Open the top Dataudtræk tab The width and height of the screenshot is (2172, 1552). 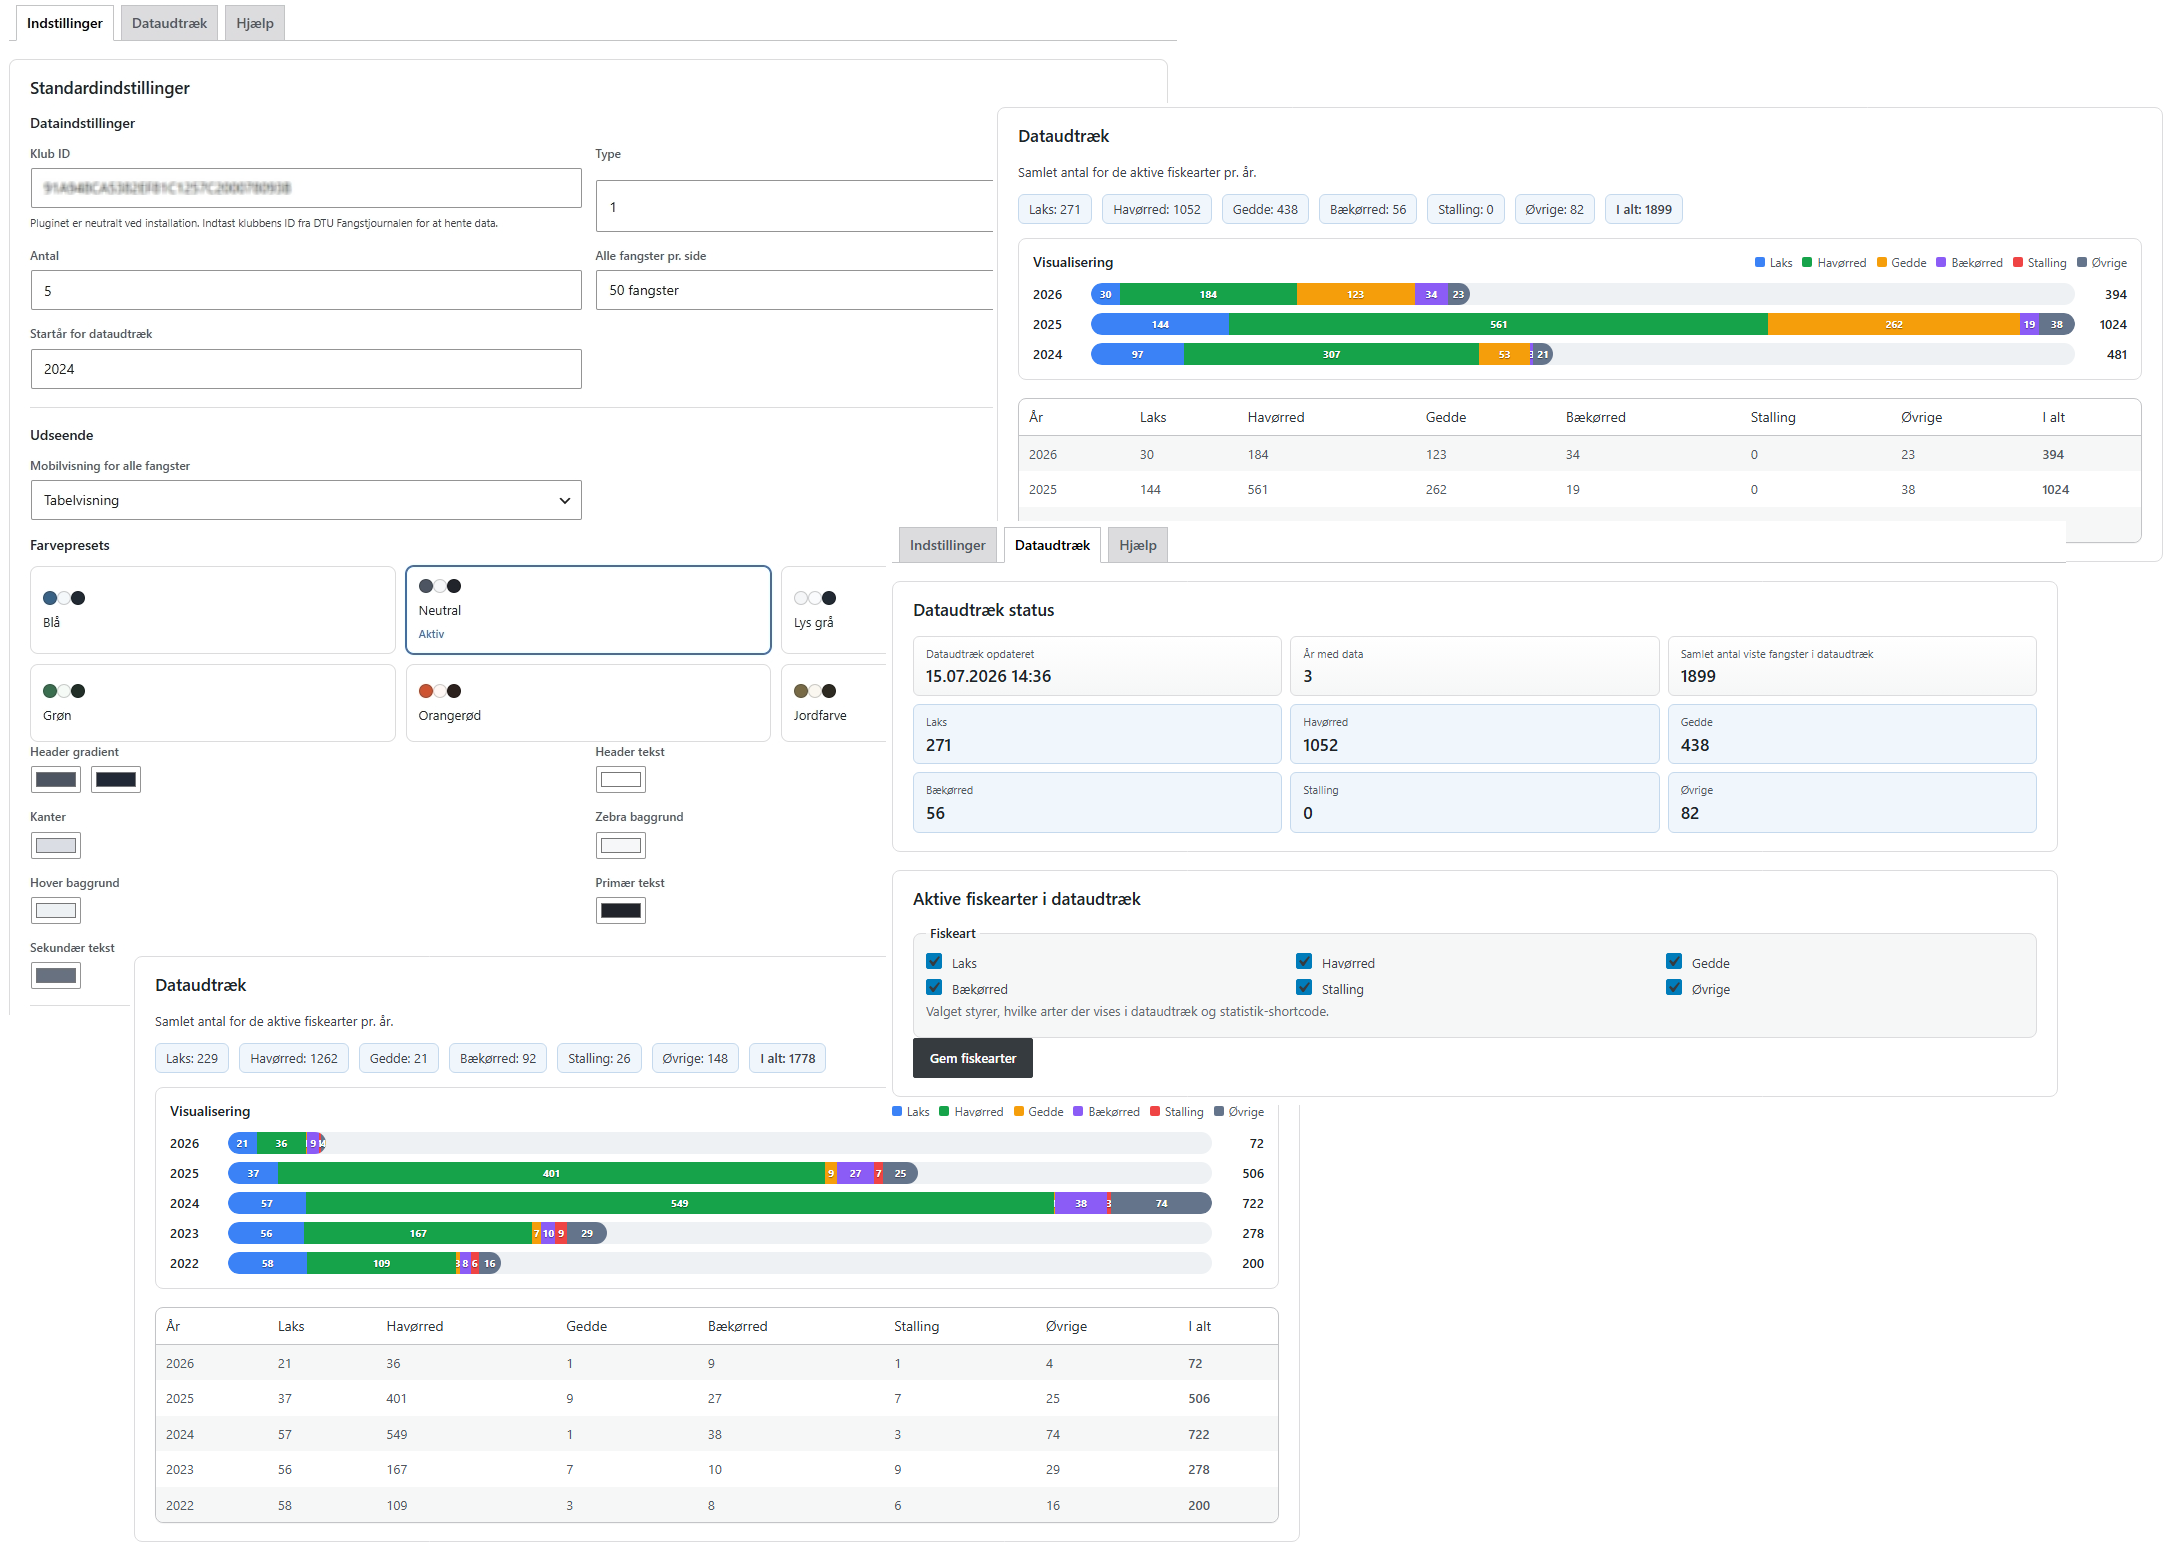169,23
